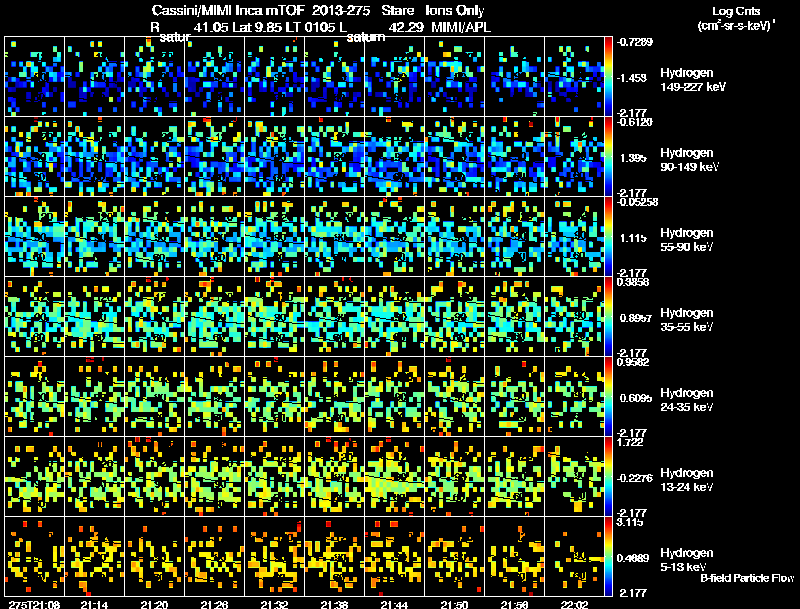Click the 21:50 time axis label
800x609 pixels.
(x=454, y=604)
